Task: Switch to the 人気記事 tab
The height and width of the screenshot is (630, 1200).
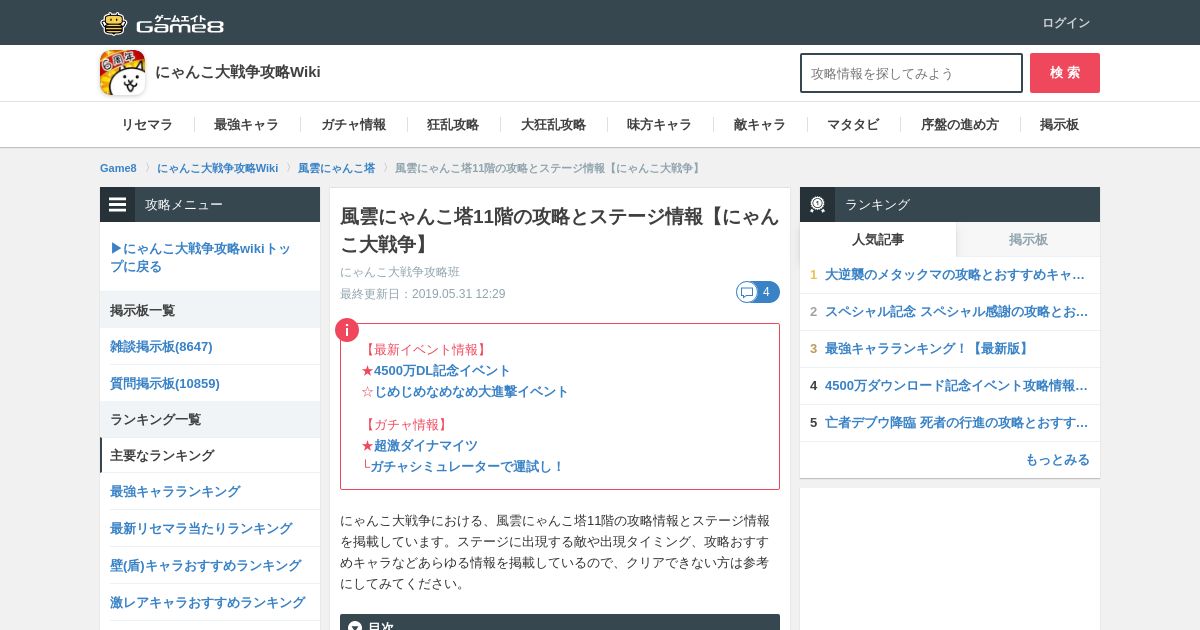Action: pyautogui.click(x=878, y=239)
